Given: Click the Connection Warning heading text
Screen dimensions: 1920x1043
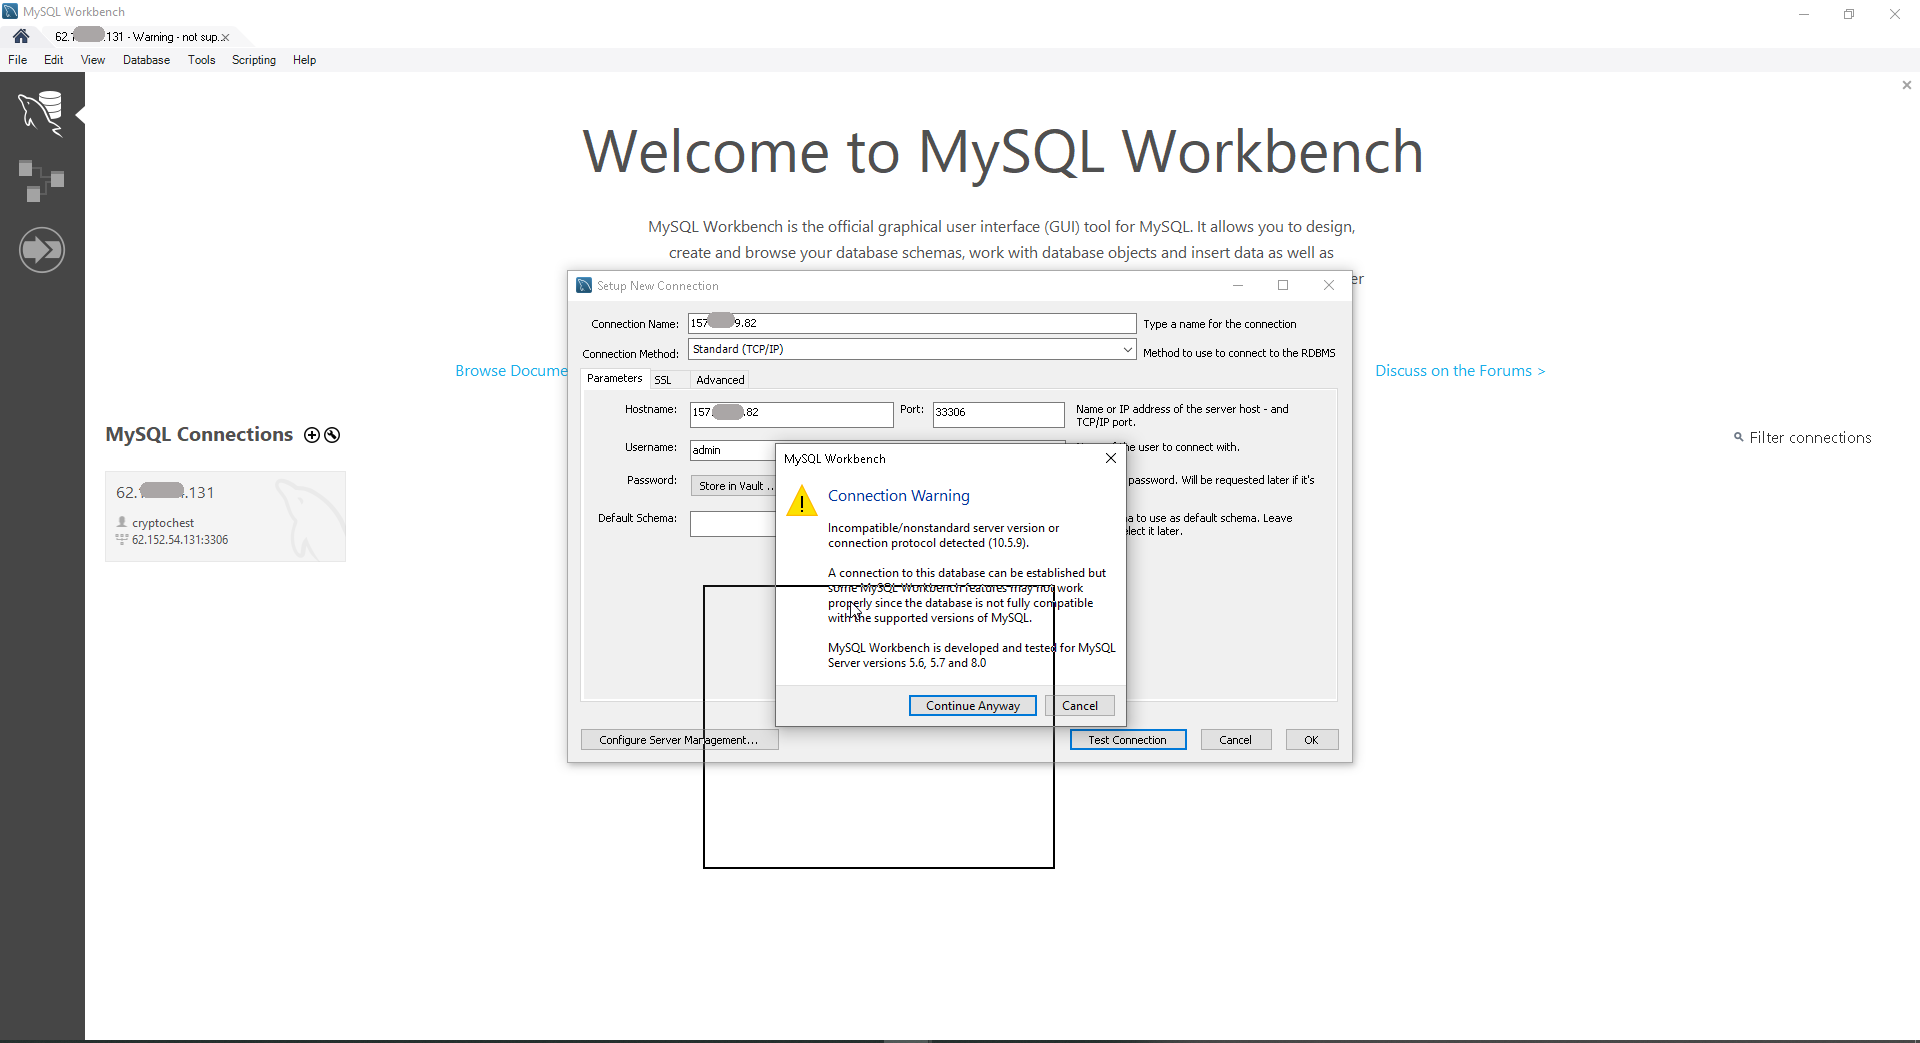Looking at the screenshot, I should click(899, 496).
